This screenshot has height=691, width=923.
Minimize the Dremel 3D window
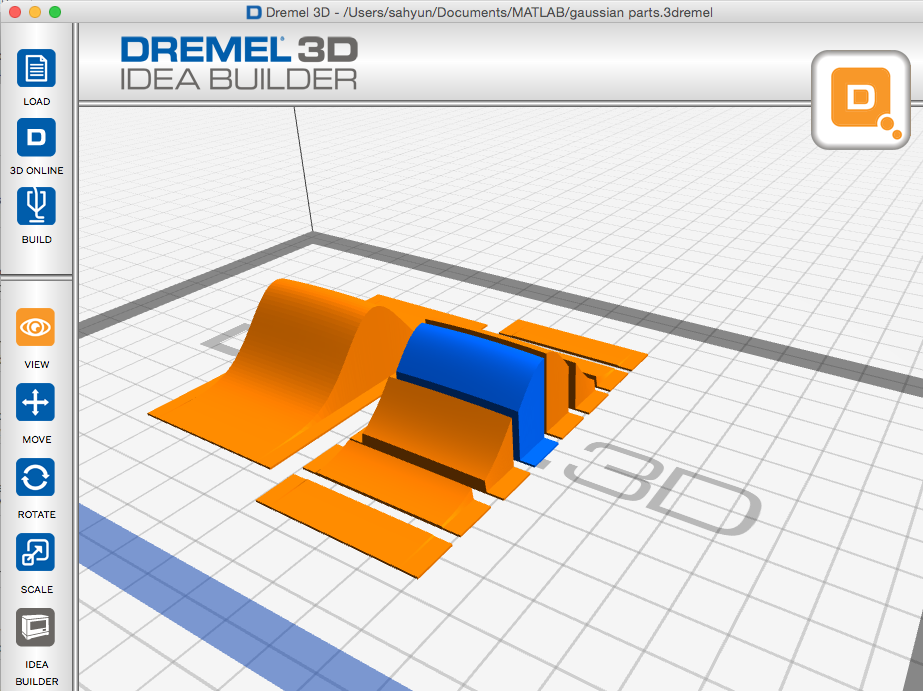35,12
